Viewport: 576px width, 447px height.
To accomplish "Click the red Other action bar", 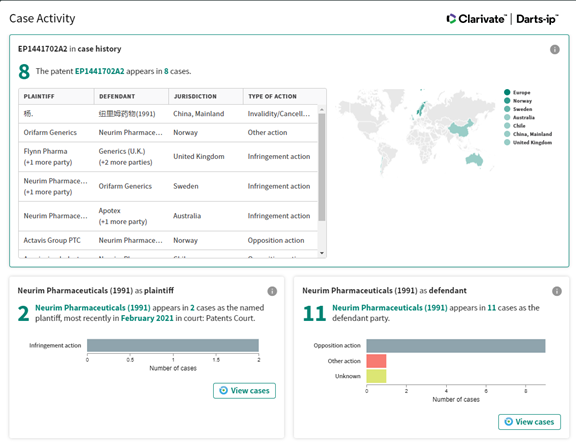I will pyautogui.click(x=376, y=361).
